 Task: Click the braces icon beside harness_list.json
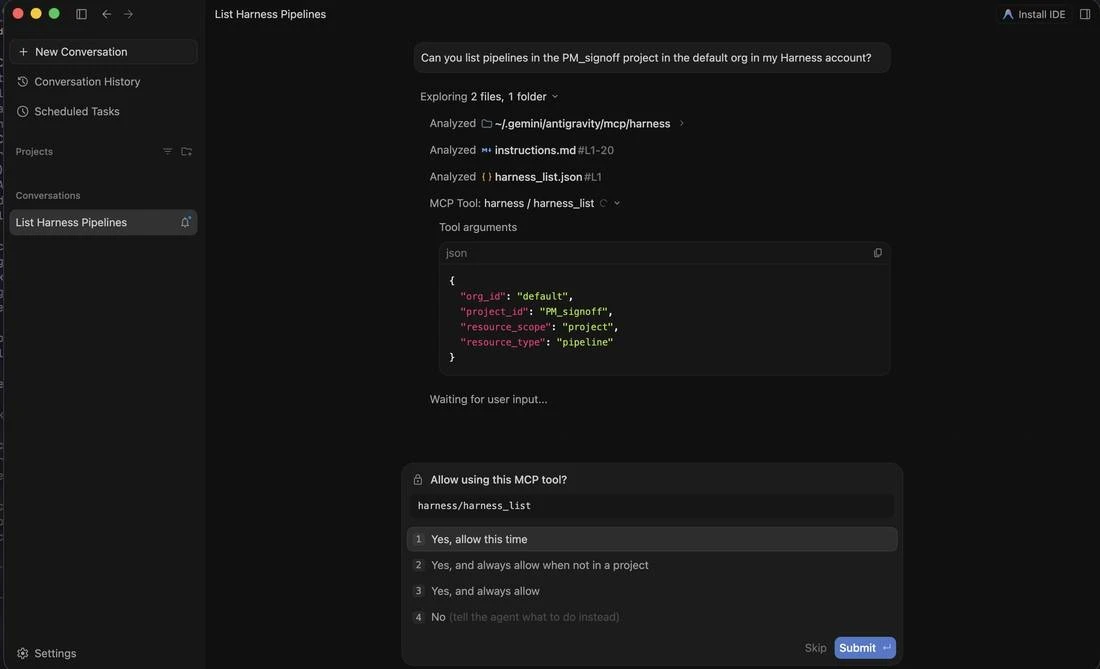pos(486,177)
